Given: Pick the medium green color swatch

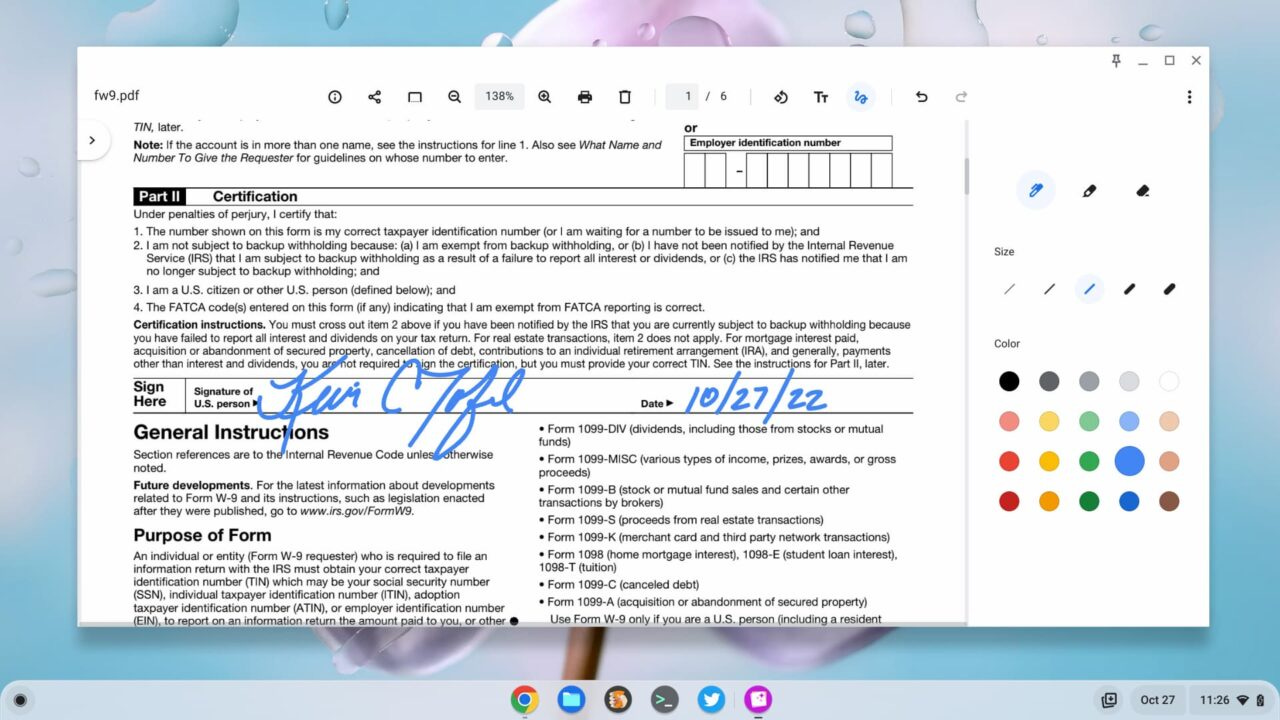Looking at the screenshot, I should tap(1089, 461).
